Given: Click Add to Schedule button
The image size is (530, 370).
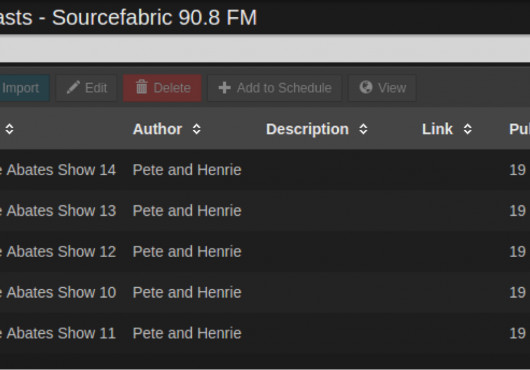Looking at the screenshot, I should pyautogui.click(x=274, y=88).
